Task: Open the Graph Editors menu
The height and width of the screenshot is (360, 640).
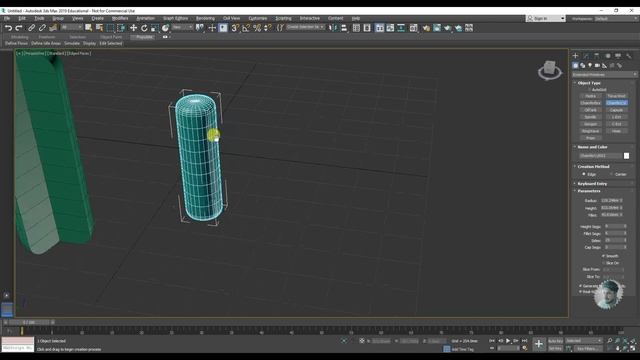Action: pos(175,18)
